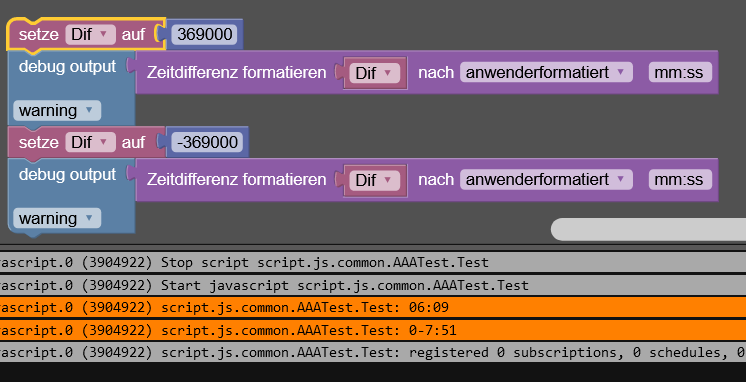Click the horizontal workspace scrollbar
Viewport: 746px width, 382px height.
pyautogui.click(x=648, y=229)
